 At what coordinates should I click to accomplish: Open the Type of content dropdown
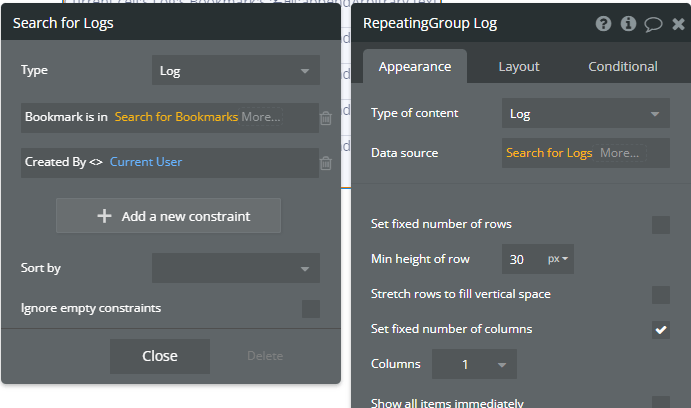point(586,114)
